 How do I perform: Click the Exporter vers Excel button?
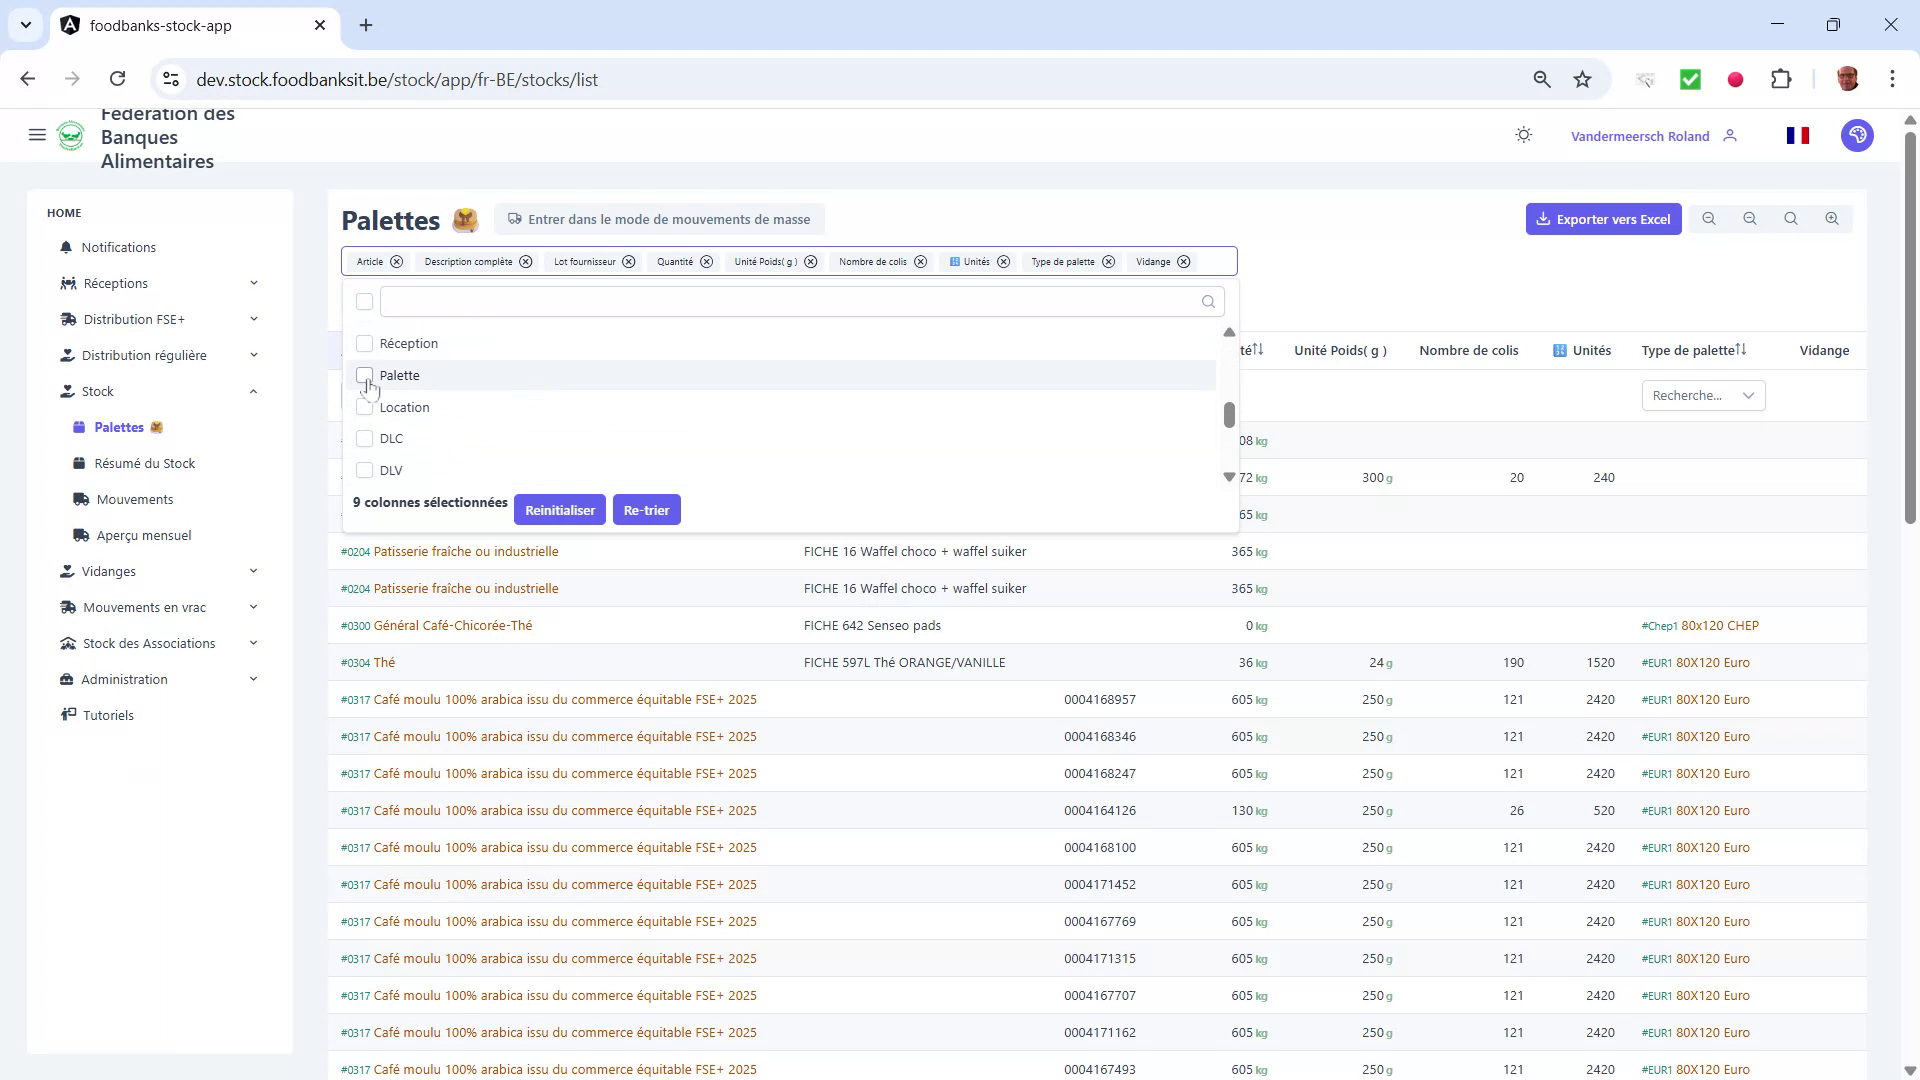(1604, 218)
